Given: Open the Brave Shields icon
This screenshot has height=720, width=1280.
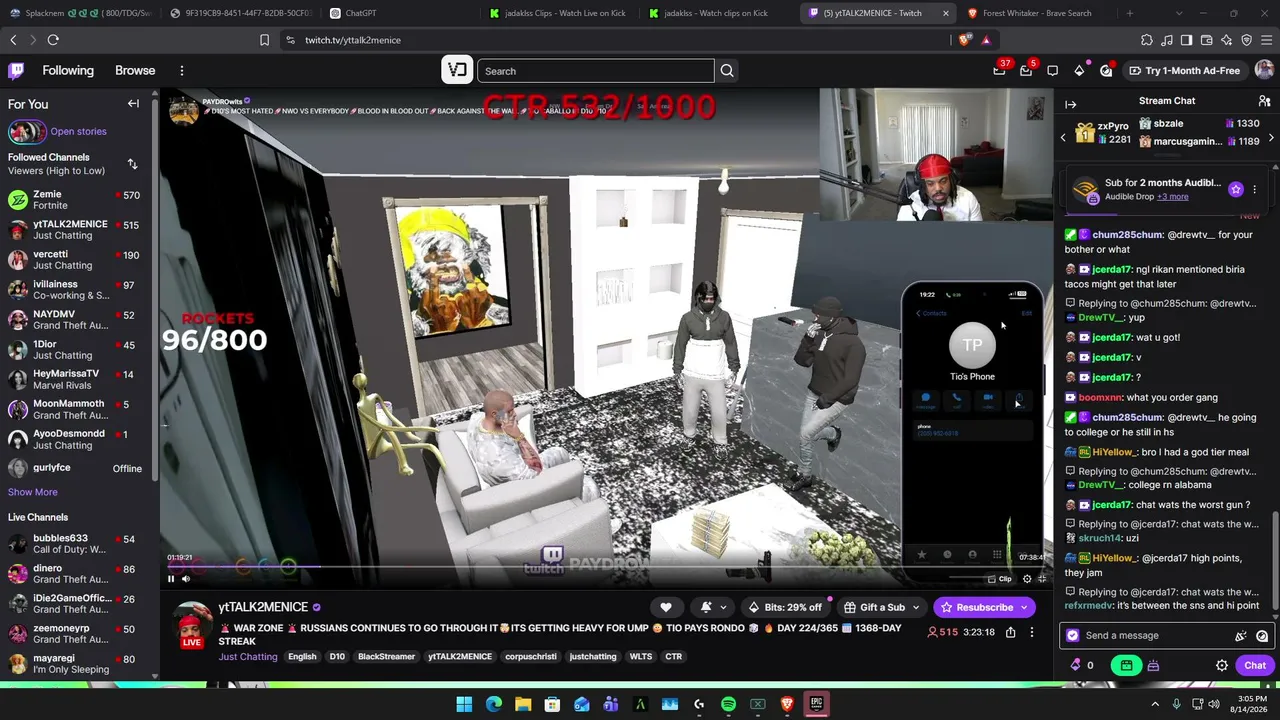Looking at the screenshot, I should [x=965, y=40].
